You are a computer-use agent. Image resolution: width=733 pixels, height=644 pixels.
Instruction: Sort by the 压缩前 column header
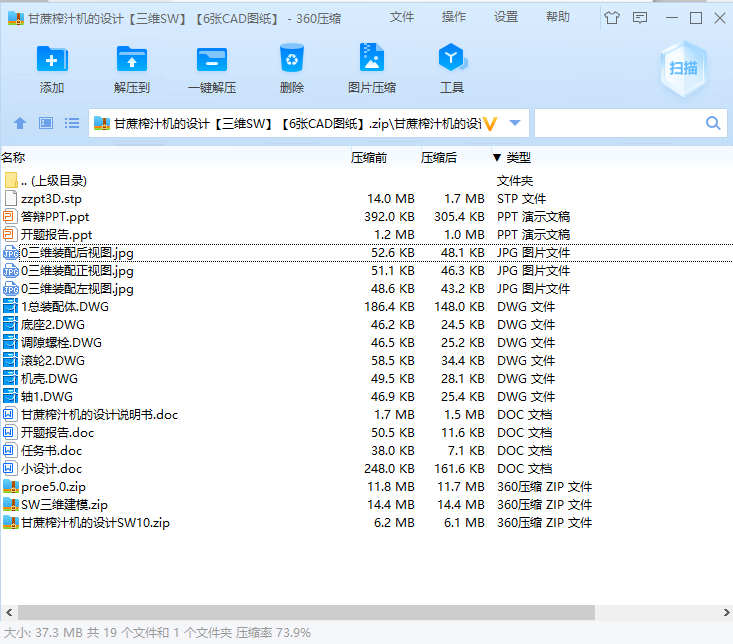[368, 157]
